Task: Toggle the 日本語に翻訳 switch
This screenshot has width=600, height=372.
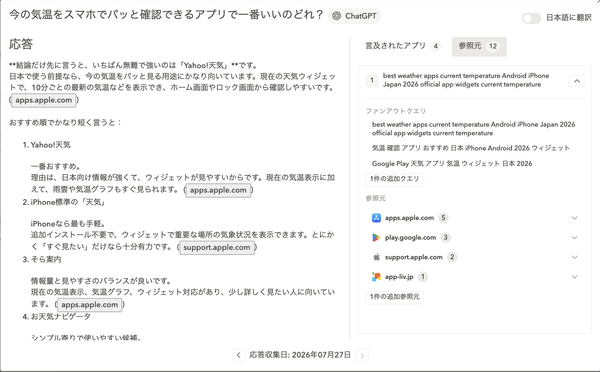Action: coord(531,18)
